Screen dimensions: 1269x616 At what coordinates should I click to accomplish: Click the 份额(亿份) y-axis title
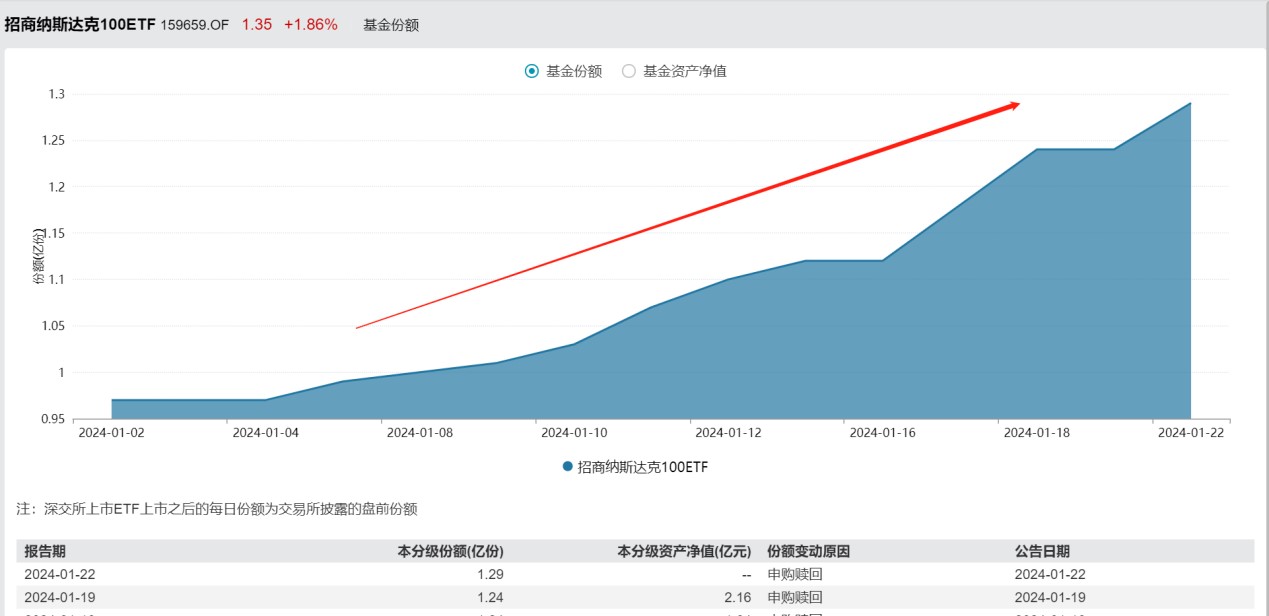[39, 256]
